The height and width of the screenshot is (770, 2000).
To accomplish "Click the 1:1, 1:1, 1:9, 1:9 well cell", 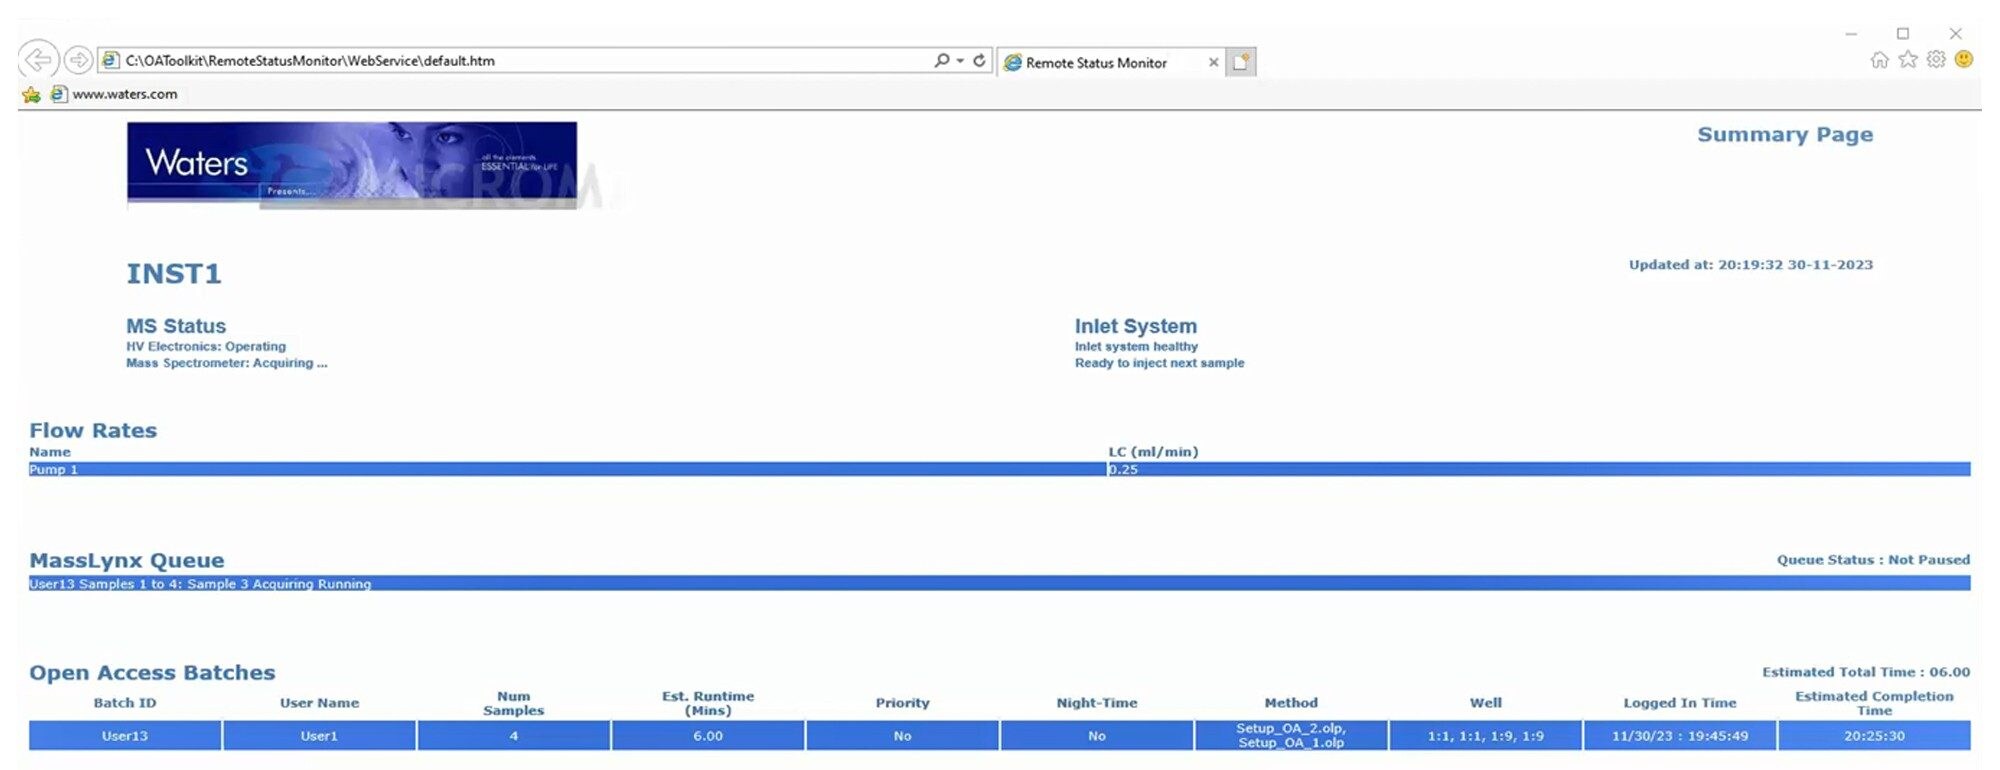I will [x=1485, y=735].
